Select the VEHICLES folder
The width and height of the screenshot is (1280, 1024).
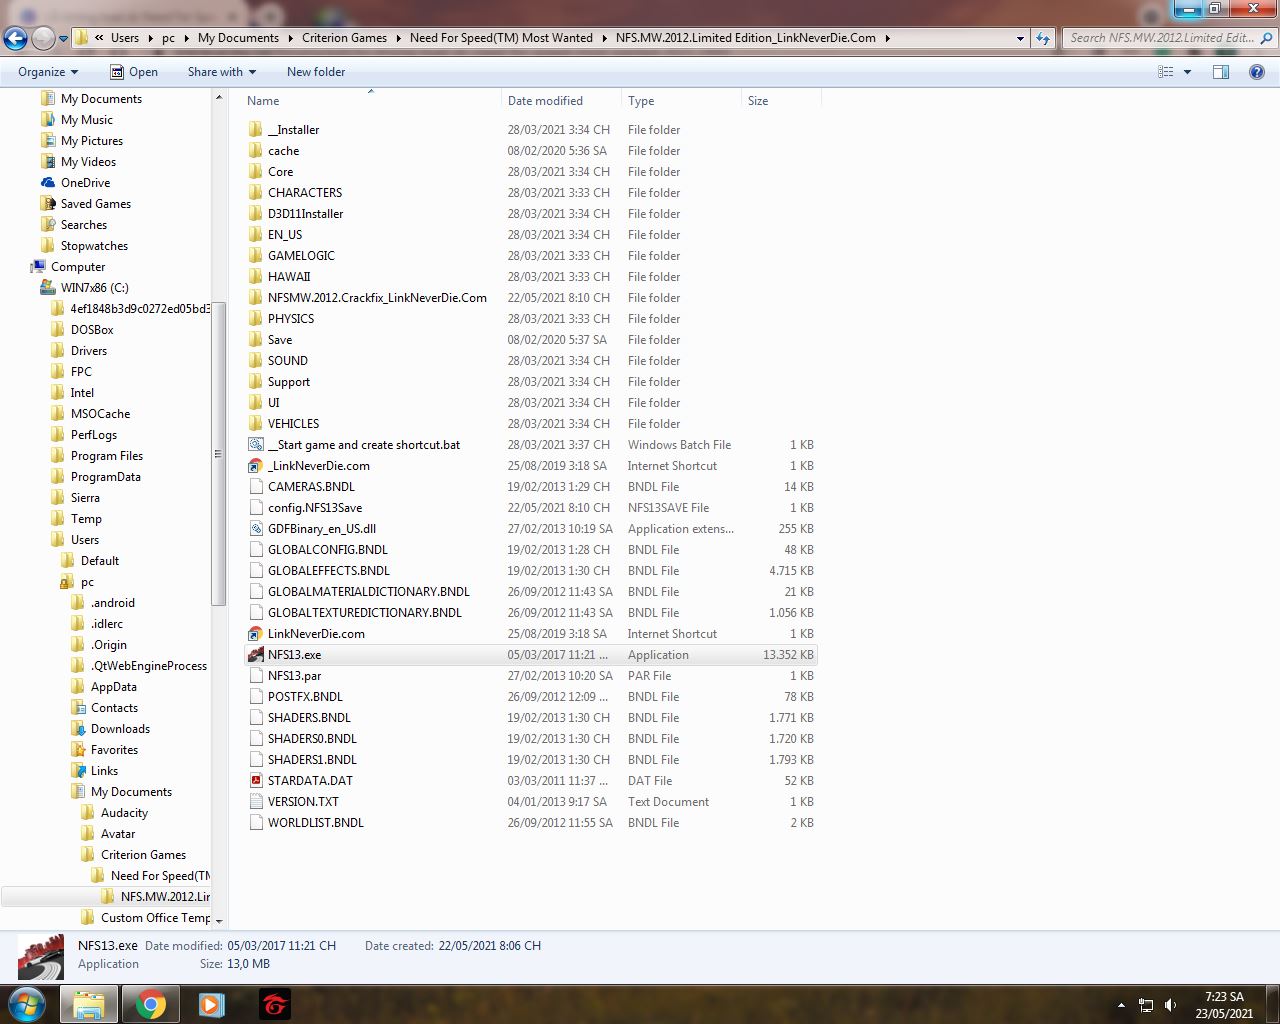tap(293, 424)
